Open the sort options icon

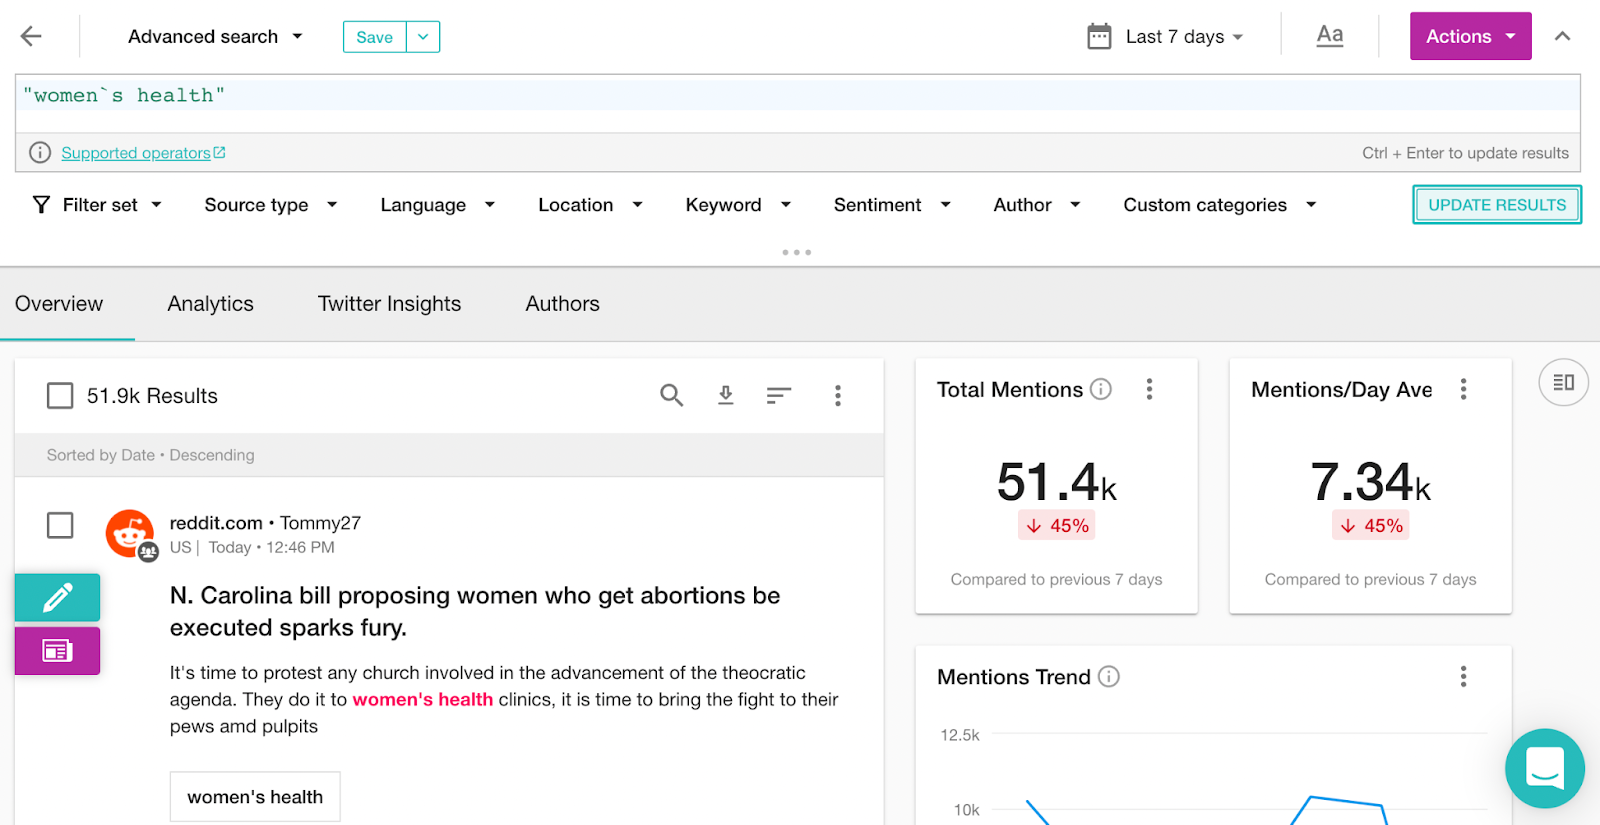coord(779,396)
